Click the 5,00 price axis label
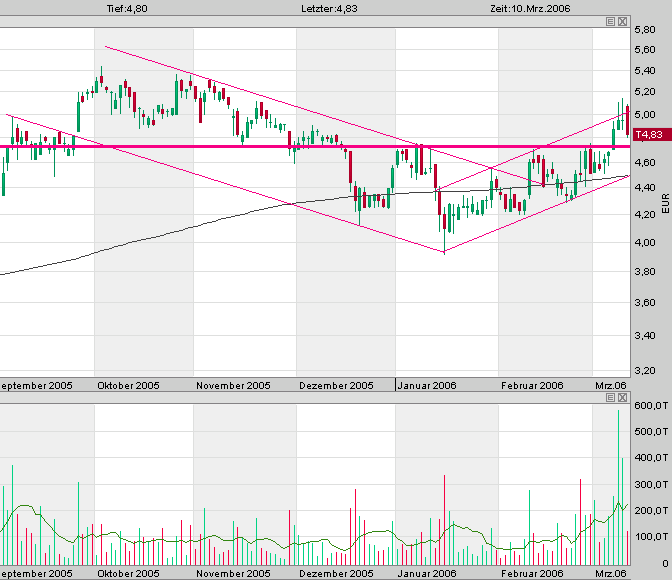Screen dimensions: 672x580 pyautogui.click(x=645, y=114)
